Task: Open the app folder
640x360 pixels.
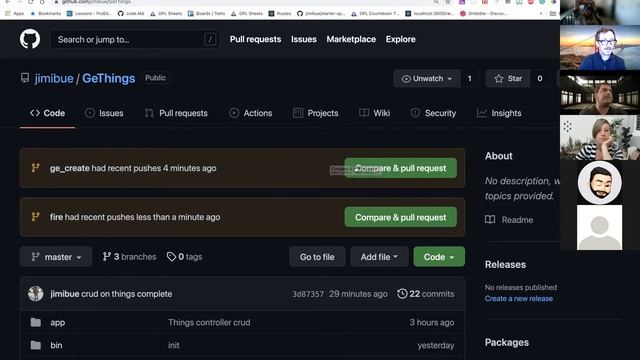Action: pos(58,322)
